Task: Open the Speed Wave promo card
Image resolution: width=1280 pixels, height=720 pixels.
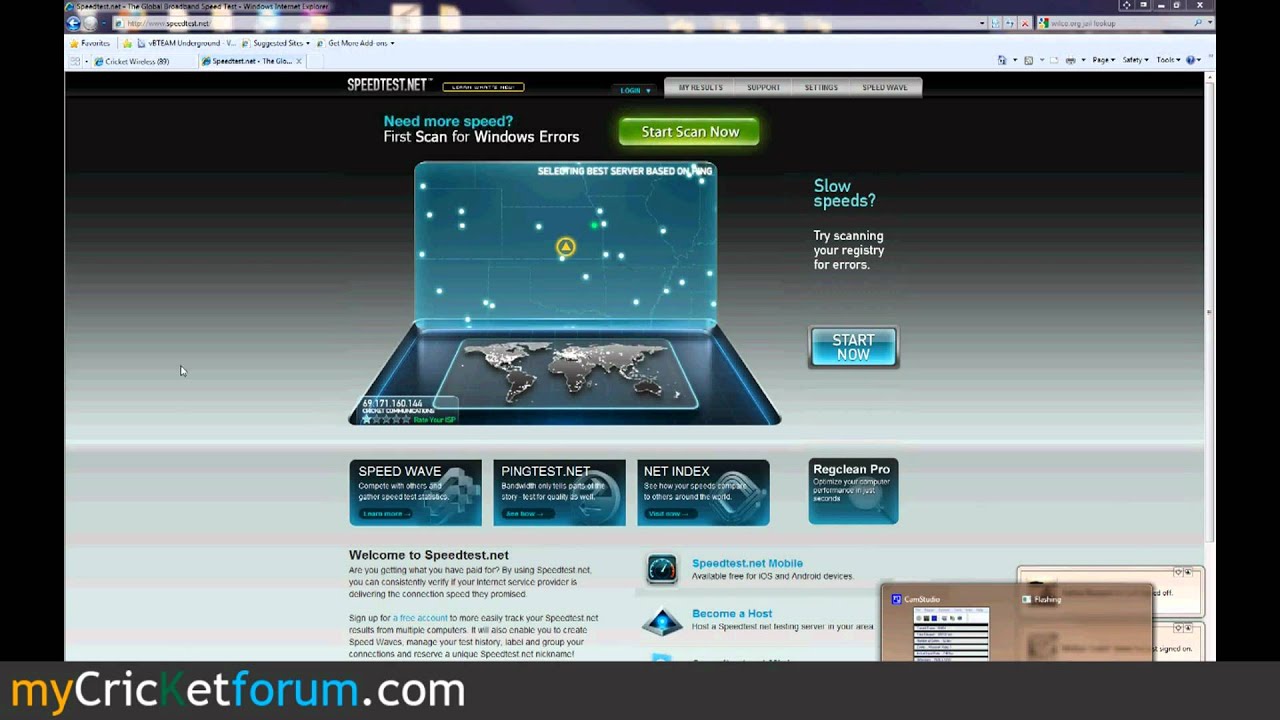Action: 415,492
